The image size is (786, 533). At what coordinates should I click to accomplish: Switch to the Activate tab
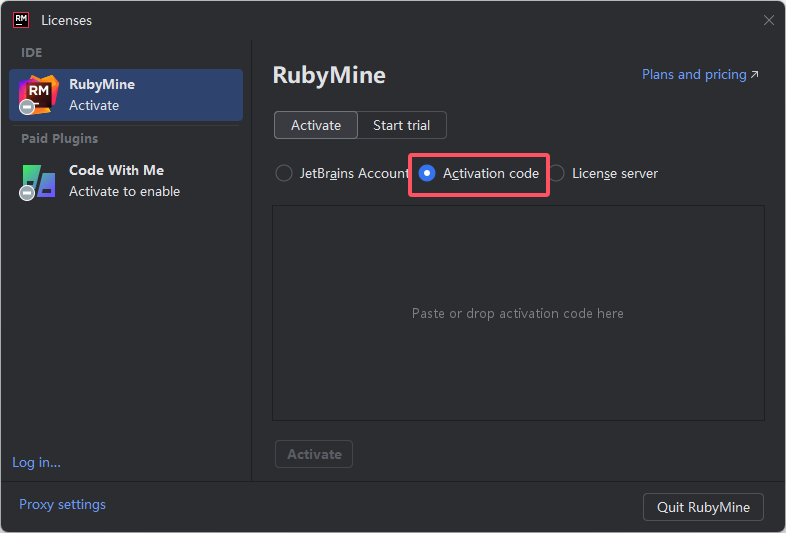(x=316, y=125)
